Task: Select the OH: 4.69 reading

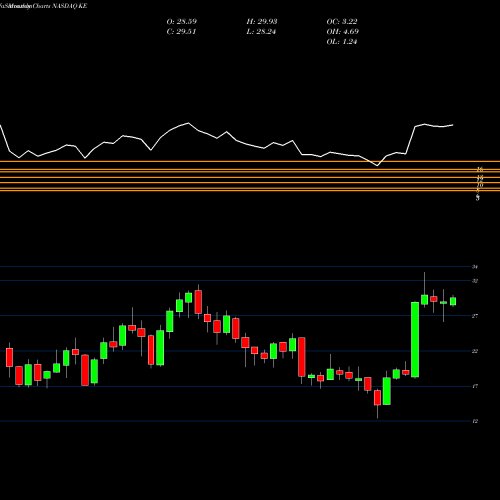Action: tap(343, 32)
